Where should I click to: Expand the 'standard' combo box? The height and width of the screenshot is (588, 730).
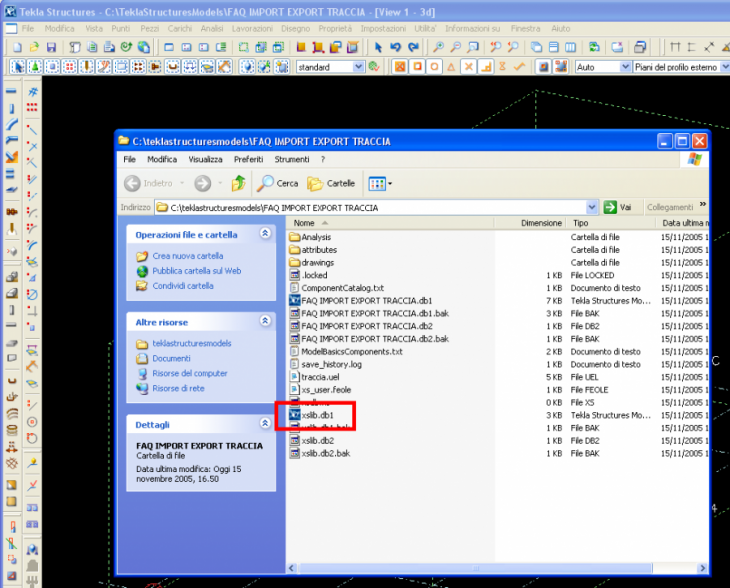359,66
